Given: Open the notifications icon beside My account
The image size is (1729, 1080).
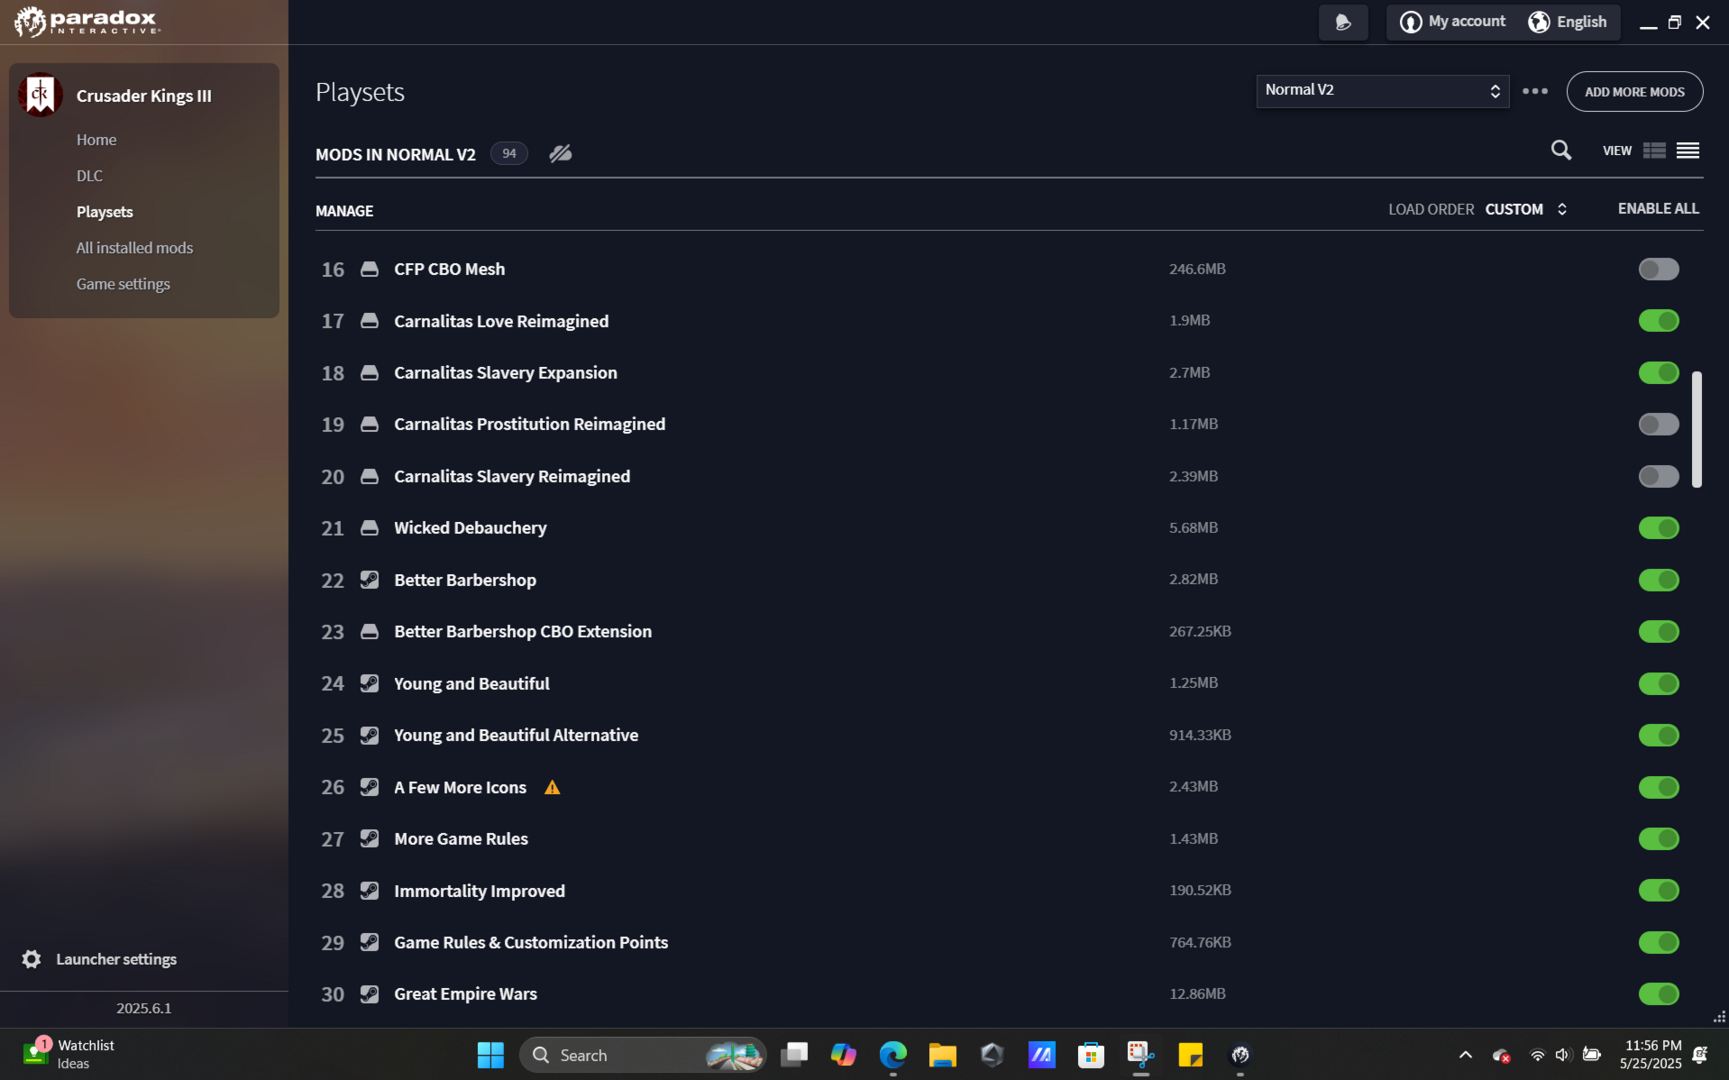Looking at the screenshot, I should (x=1343, y=22).
